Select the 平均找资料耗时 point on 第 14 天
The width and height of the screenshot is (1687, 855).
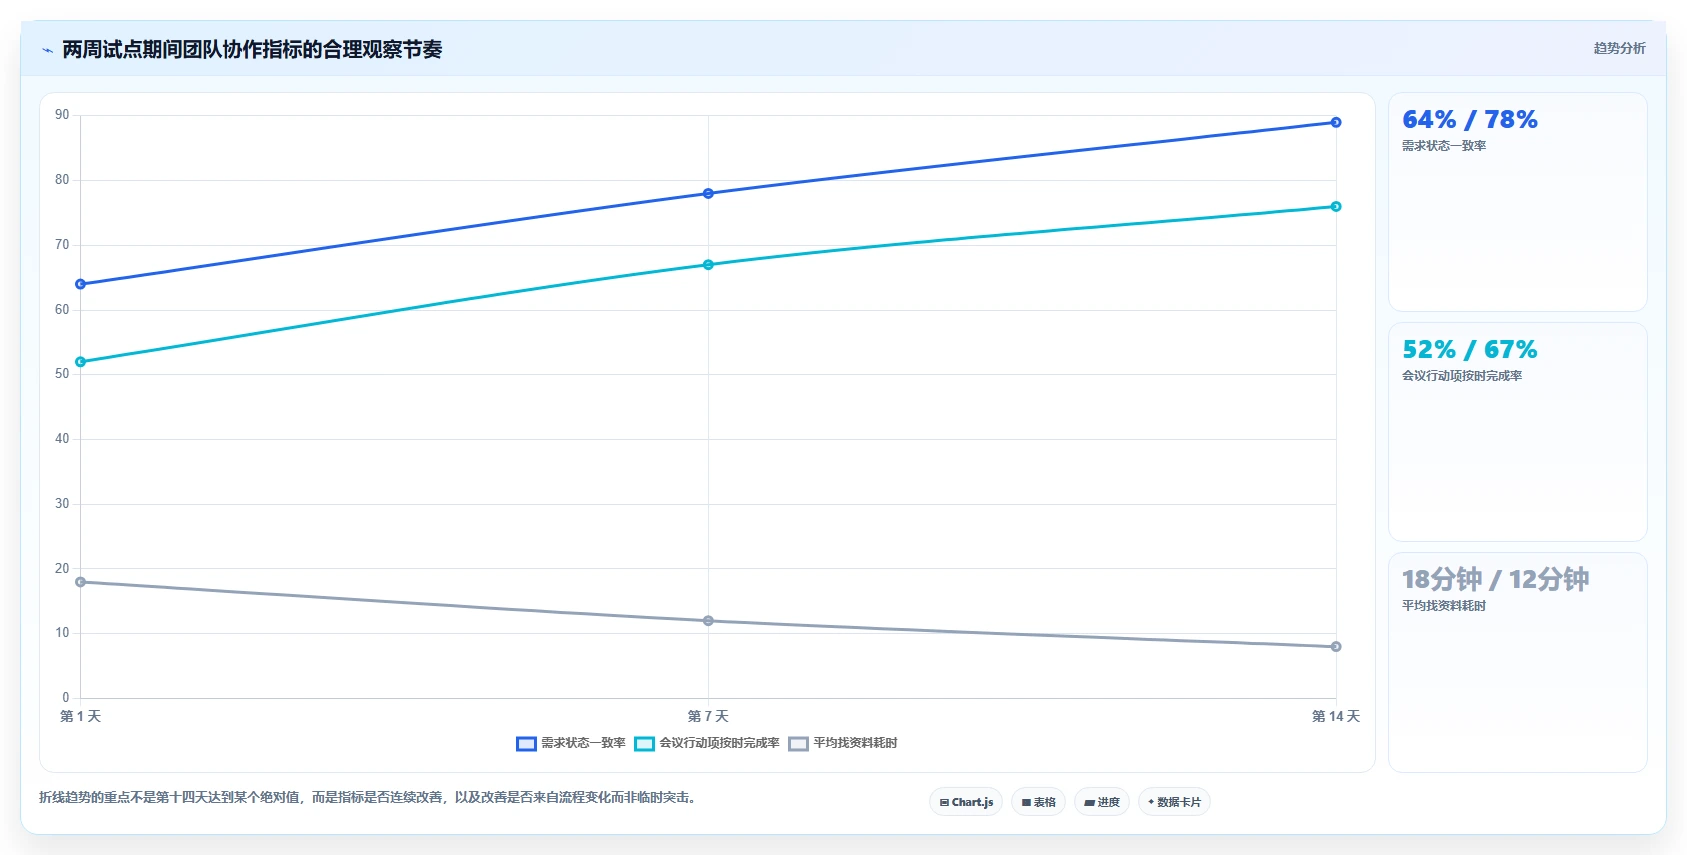point(1336,647)
